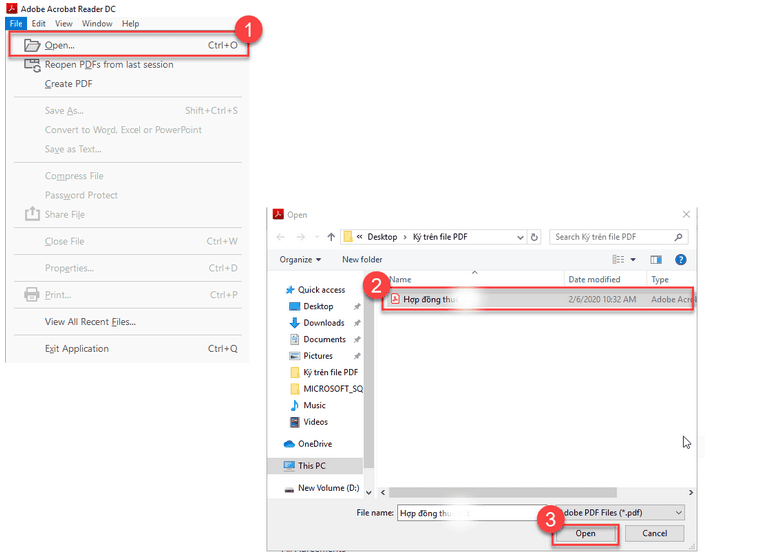Click the Search Ký trên file PDF box
766x555 pixels.
[x=618, y=237]
